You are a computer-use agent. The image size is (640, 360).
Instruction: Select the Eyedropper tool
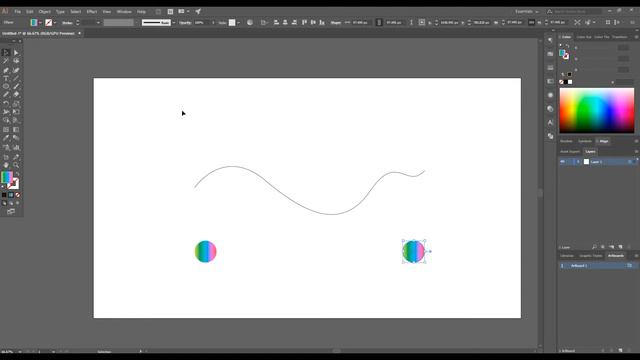(x=6, y=138)
